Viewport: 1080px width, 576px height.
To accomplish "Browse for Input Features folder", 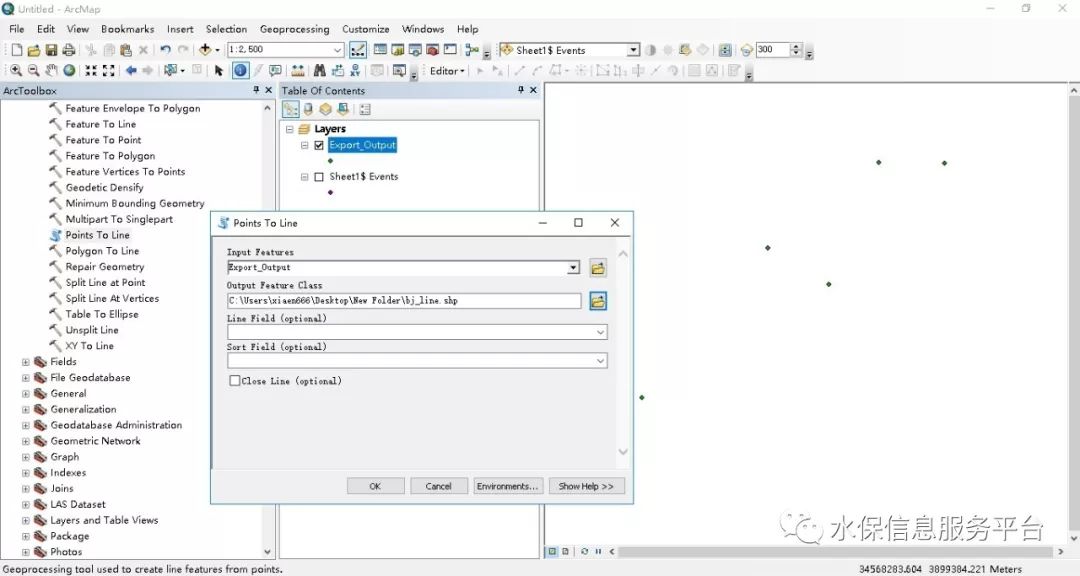I will (598, 268).
